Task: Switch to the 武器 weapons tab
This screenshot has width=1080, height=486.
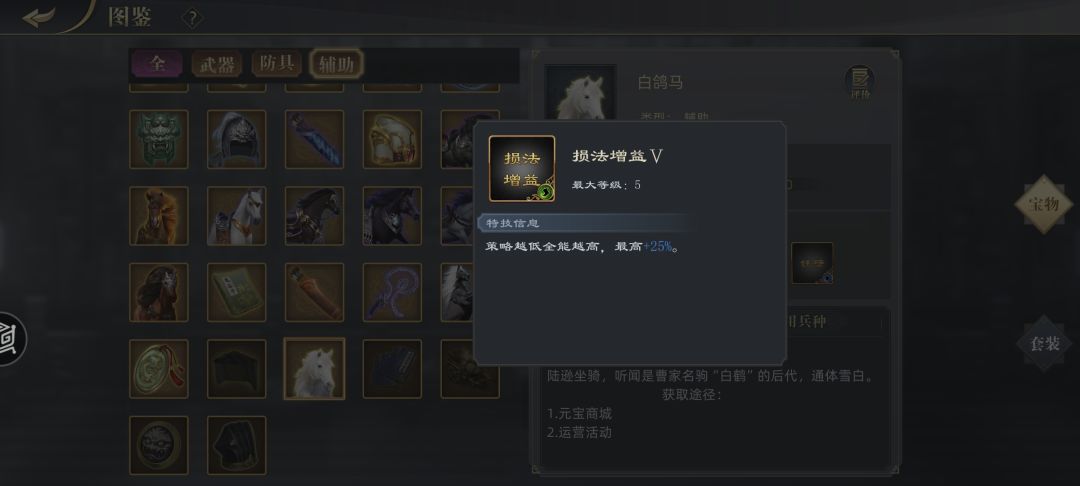Action: coord(217,65)
